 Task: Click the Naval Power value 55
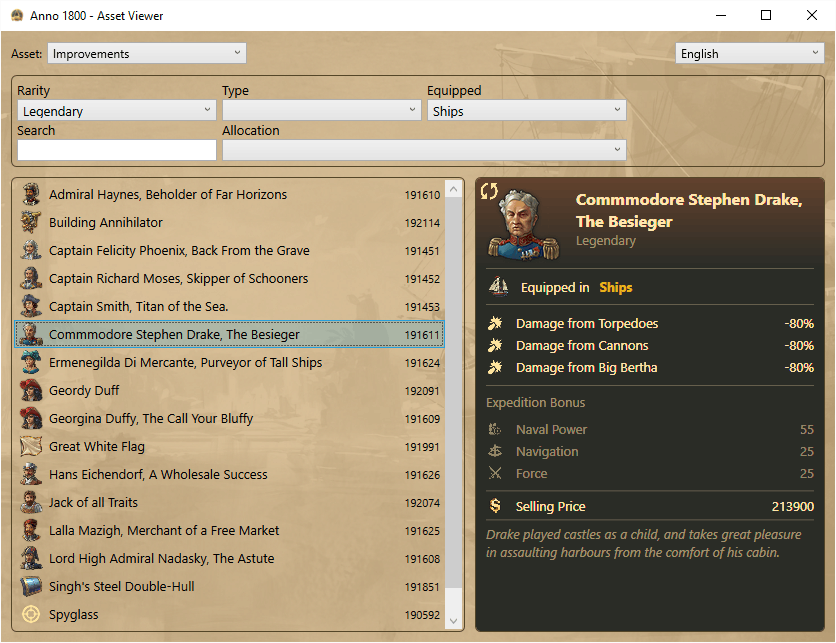tap(807, 429)
